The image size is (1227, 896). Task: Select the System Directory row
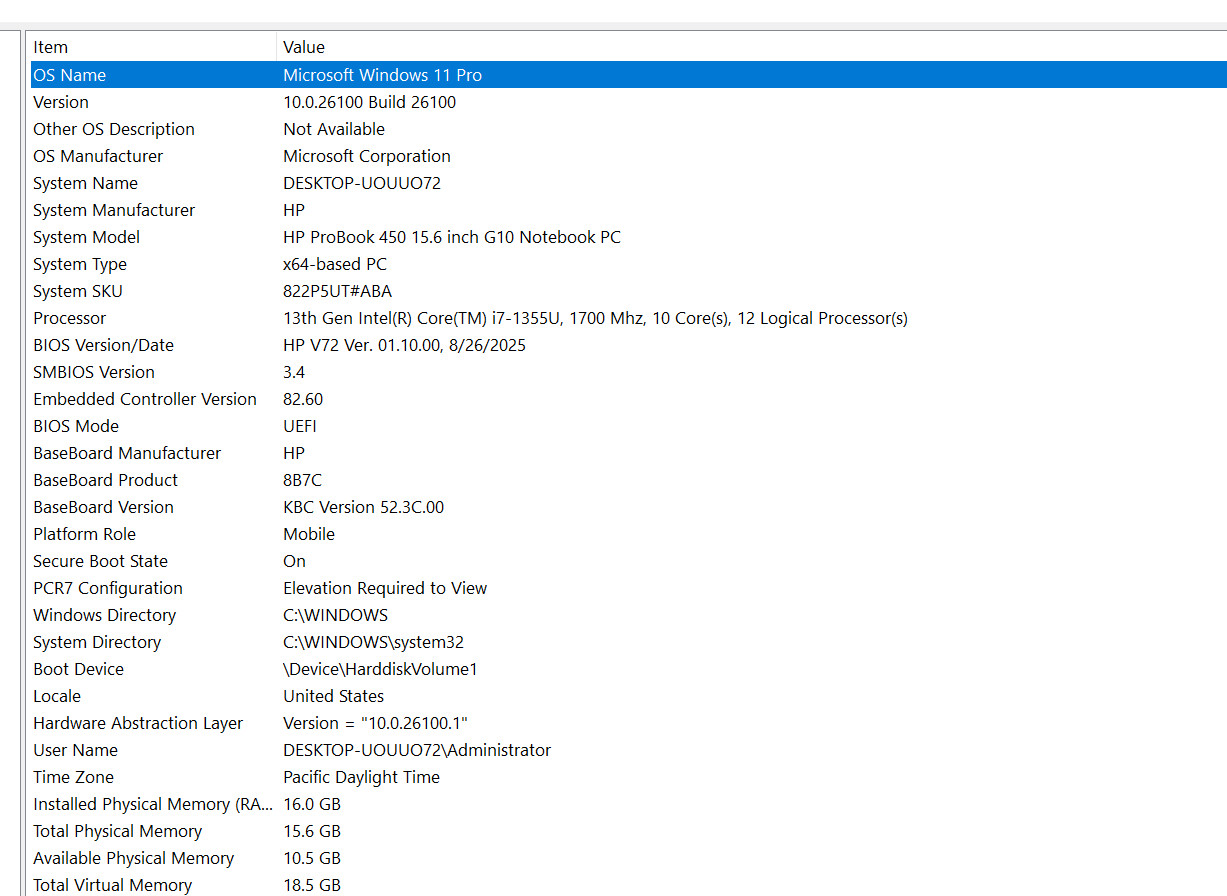point(629,642)
